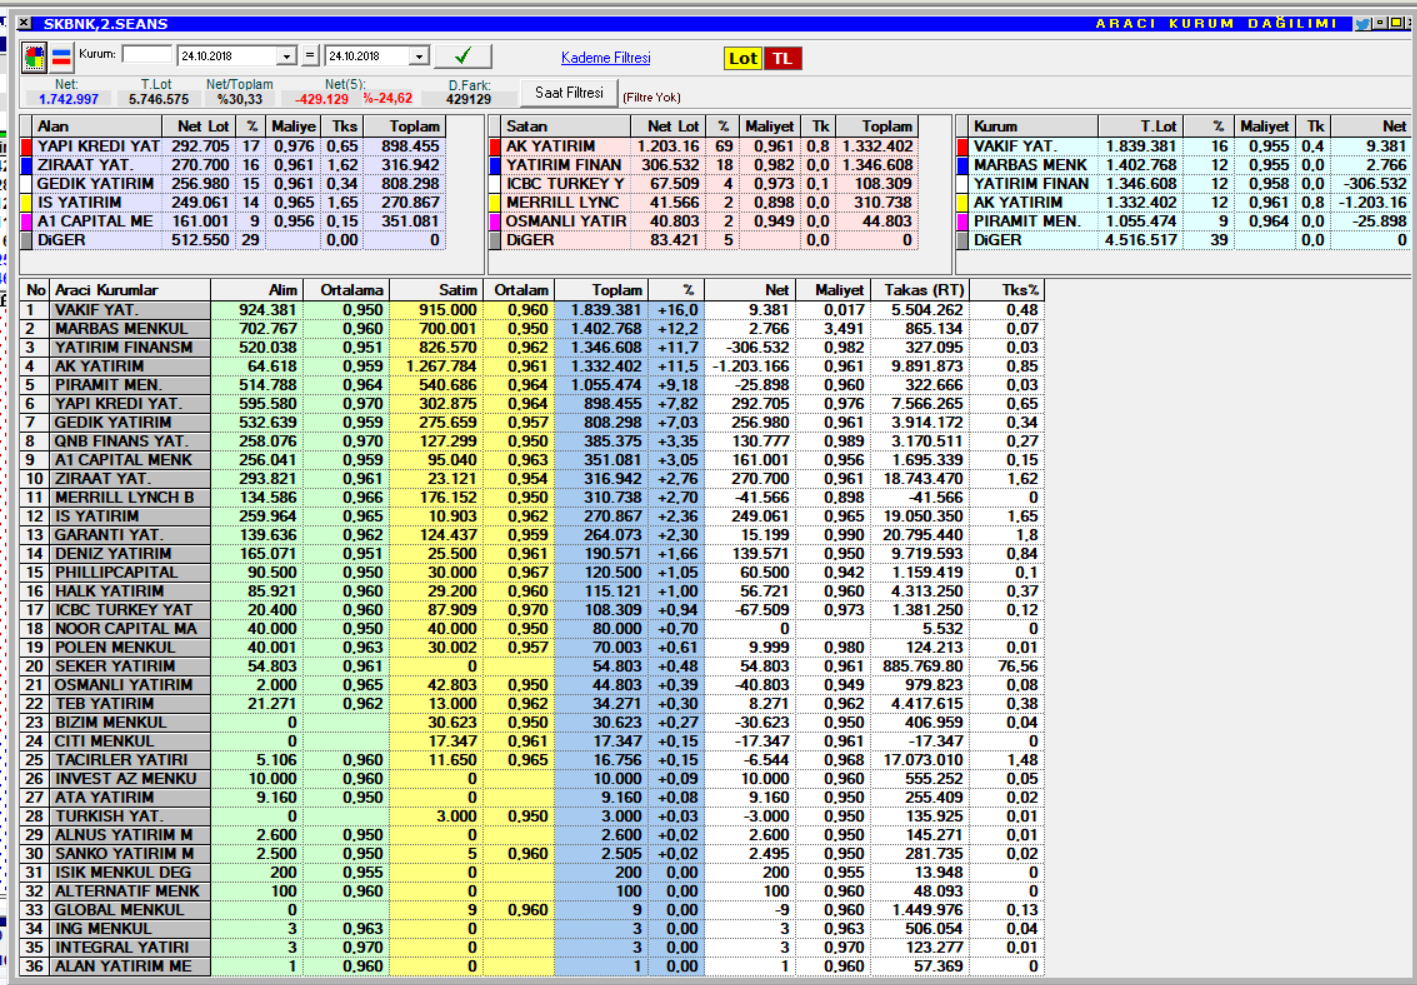Viewport: 1417px width, 985px height.
Task: Sort main table by Alim column header
Action: [x=257, y=290]
